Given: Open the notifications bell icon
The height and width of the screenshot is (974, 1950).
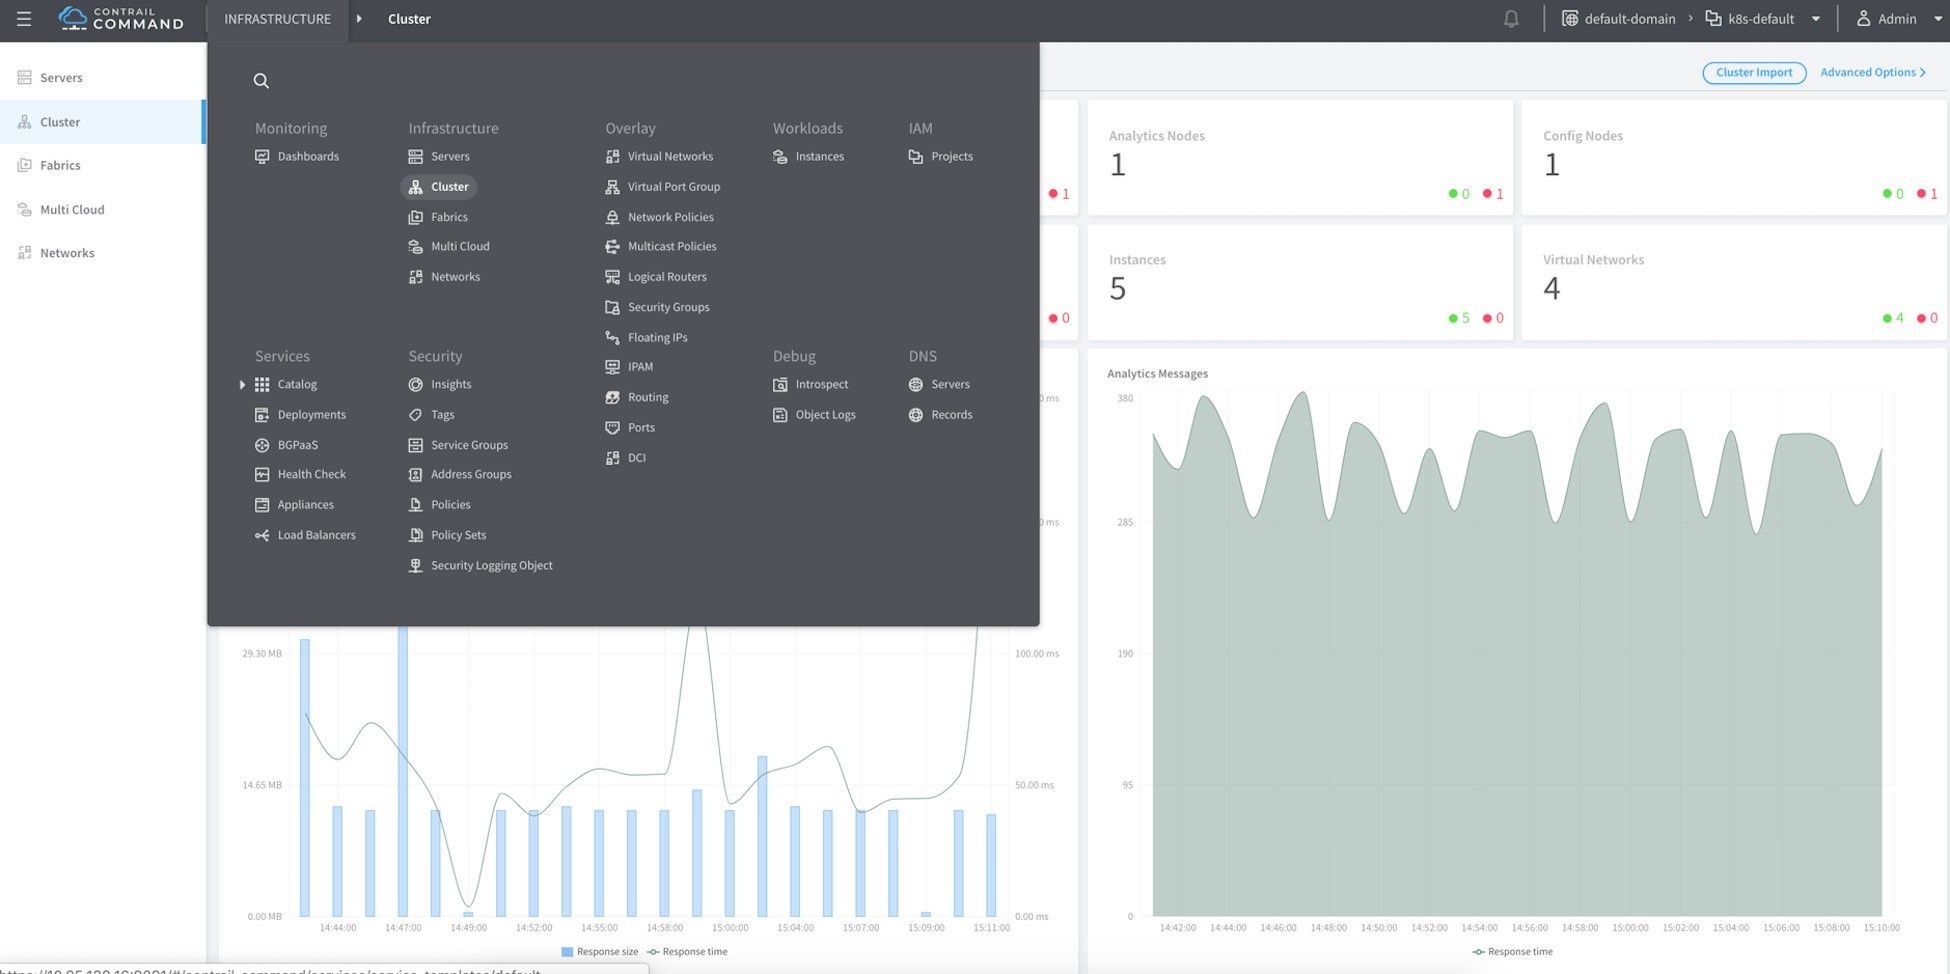Looking at the screenshot, I should pos(1511,19).
